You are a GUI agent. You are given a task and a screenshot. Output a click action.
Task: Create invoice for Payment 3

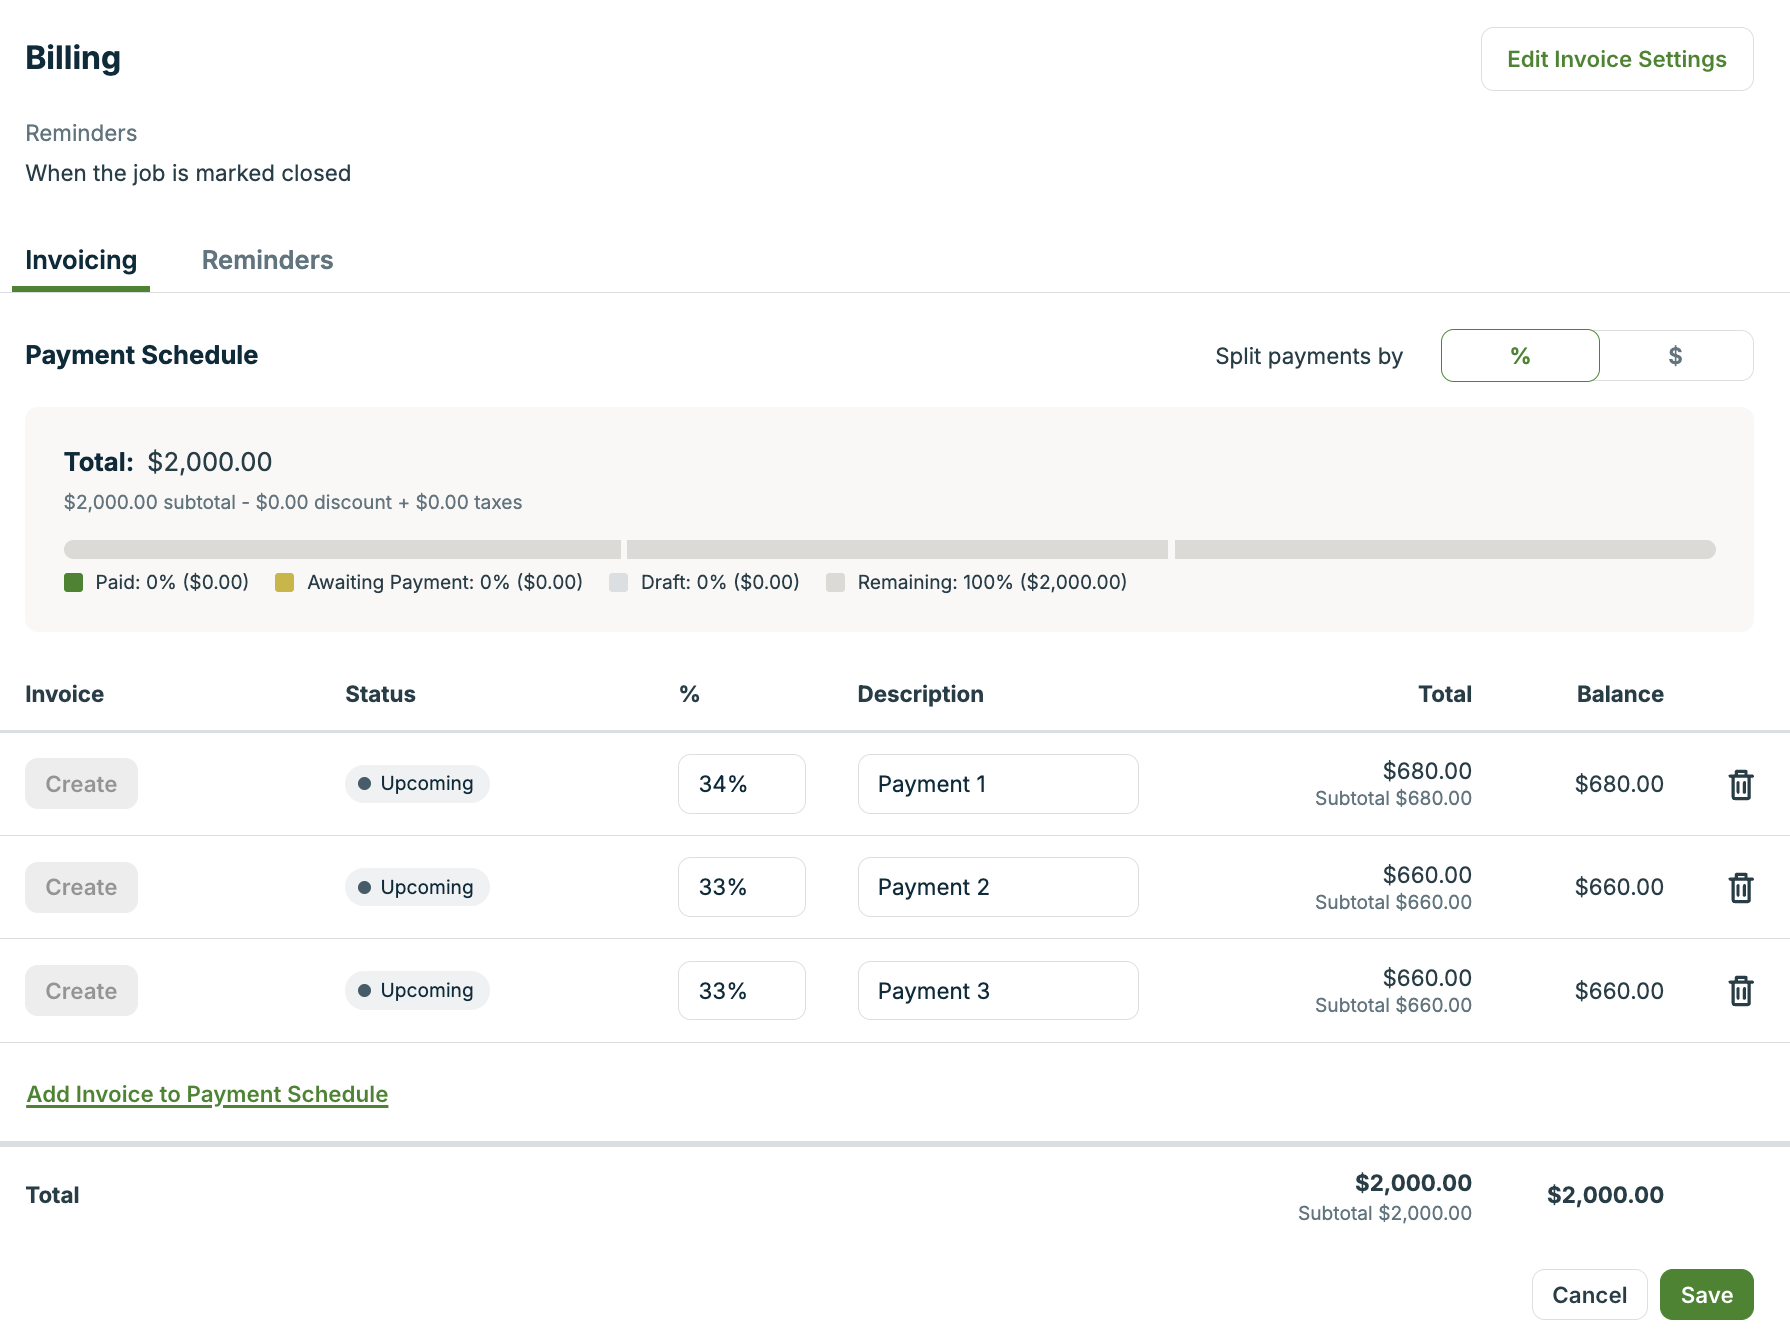point(81,991)
